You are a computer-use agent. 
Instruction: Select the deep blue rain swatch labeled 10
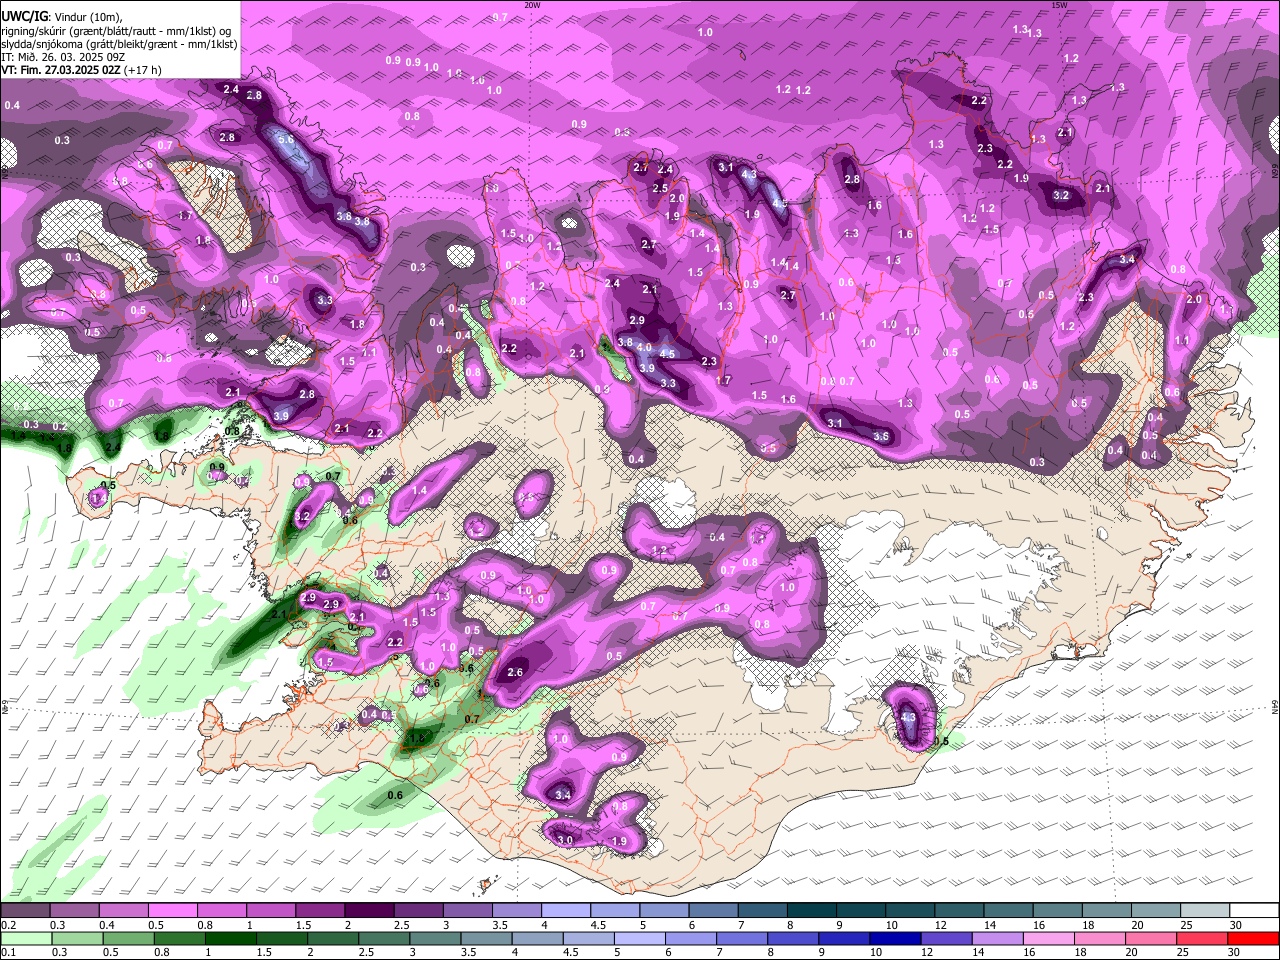896,939
